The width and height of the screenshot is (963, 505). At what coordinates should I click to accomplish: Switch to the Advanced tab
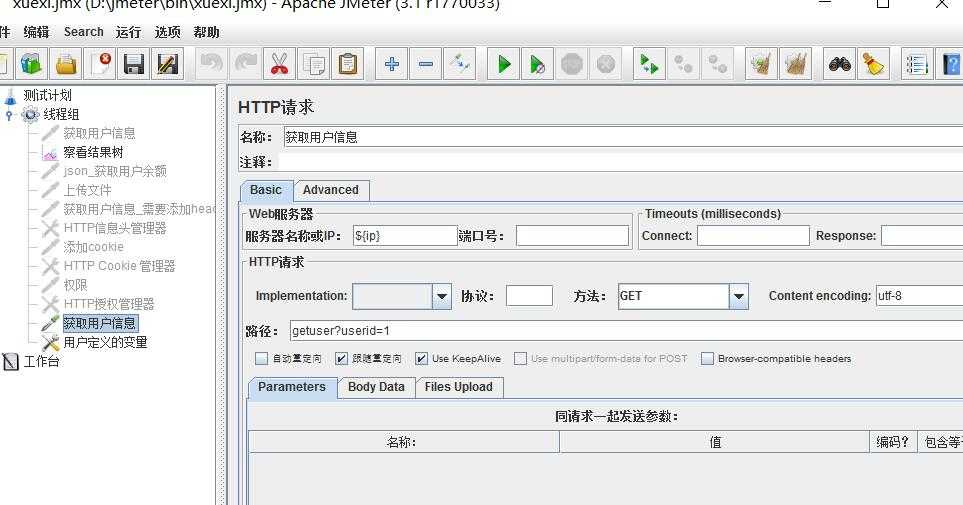(x=331, y=190)
